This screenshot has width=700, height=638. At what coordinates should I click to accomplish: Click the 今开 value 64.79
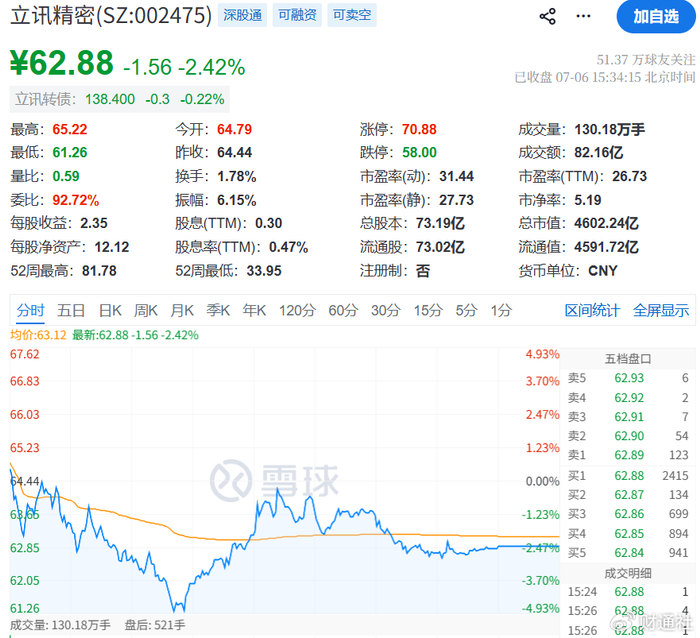click(234, 129)
